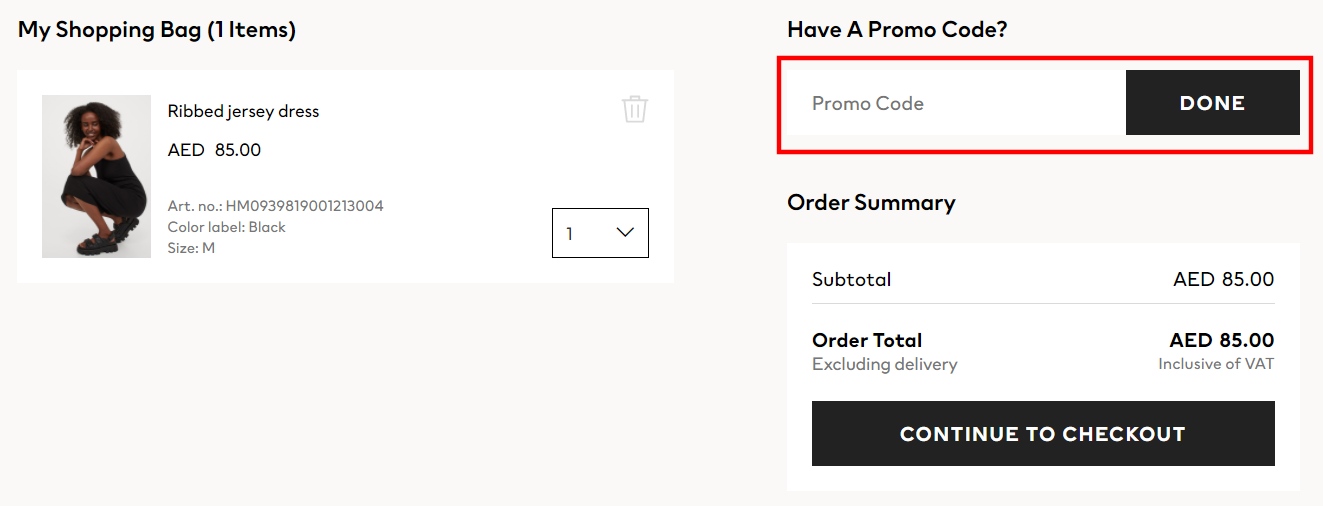Click the Promo Code input field

click(955, 103)
